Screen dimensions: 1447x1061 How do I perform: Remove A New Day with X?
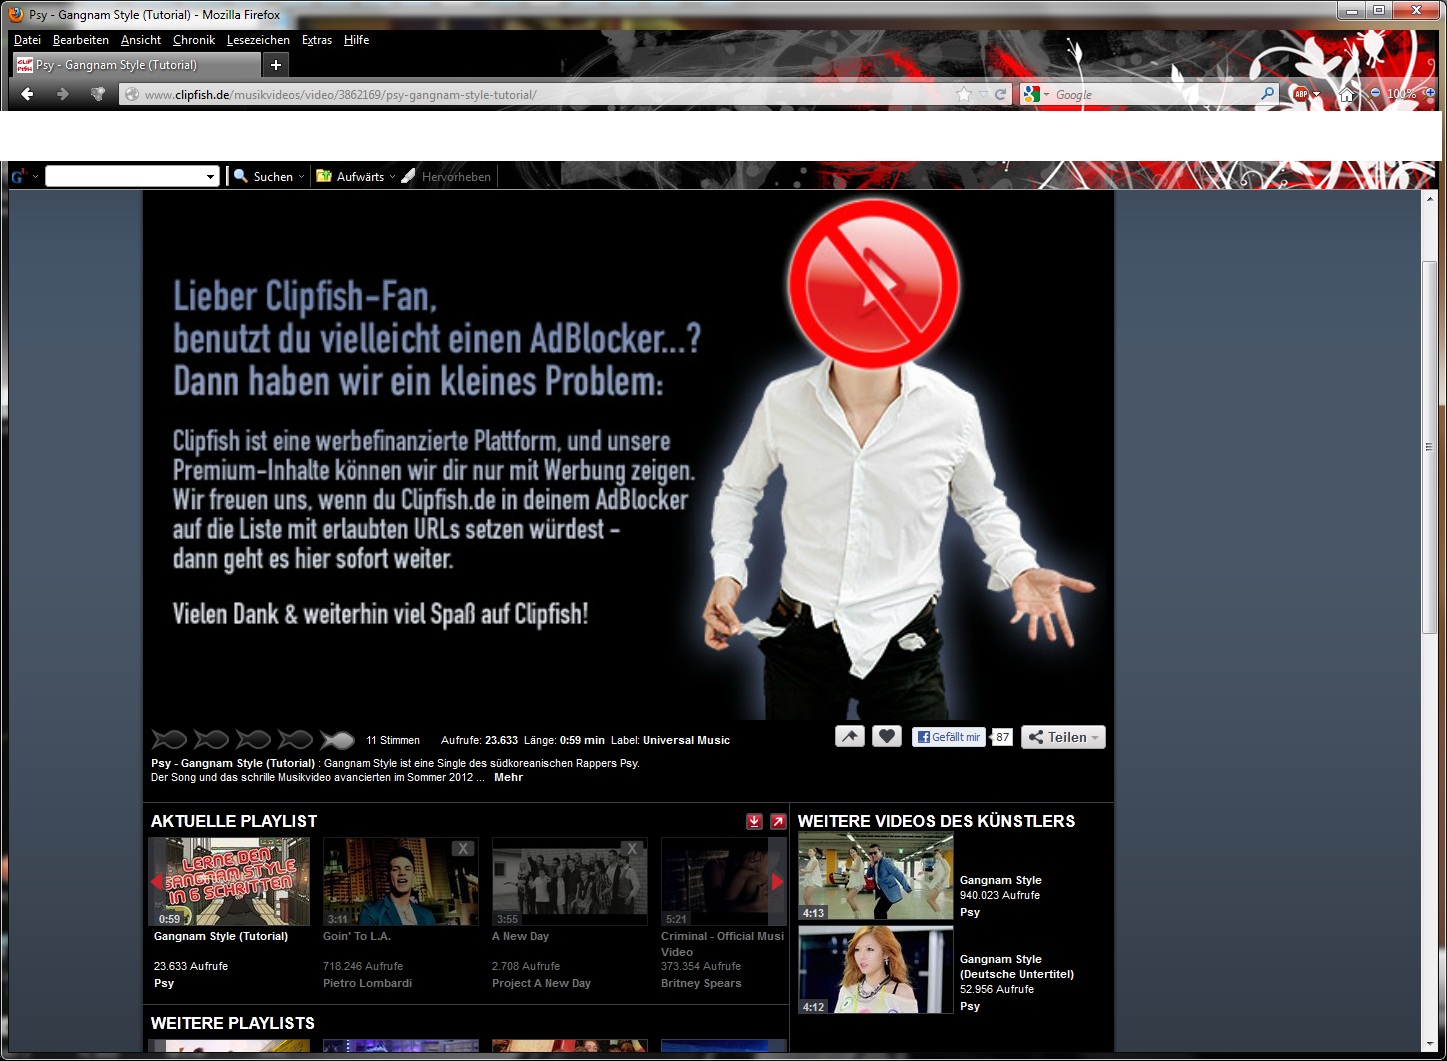[631, 848]
